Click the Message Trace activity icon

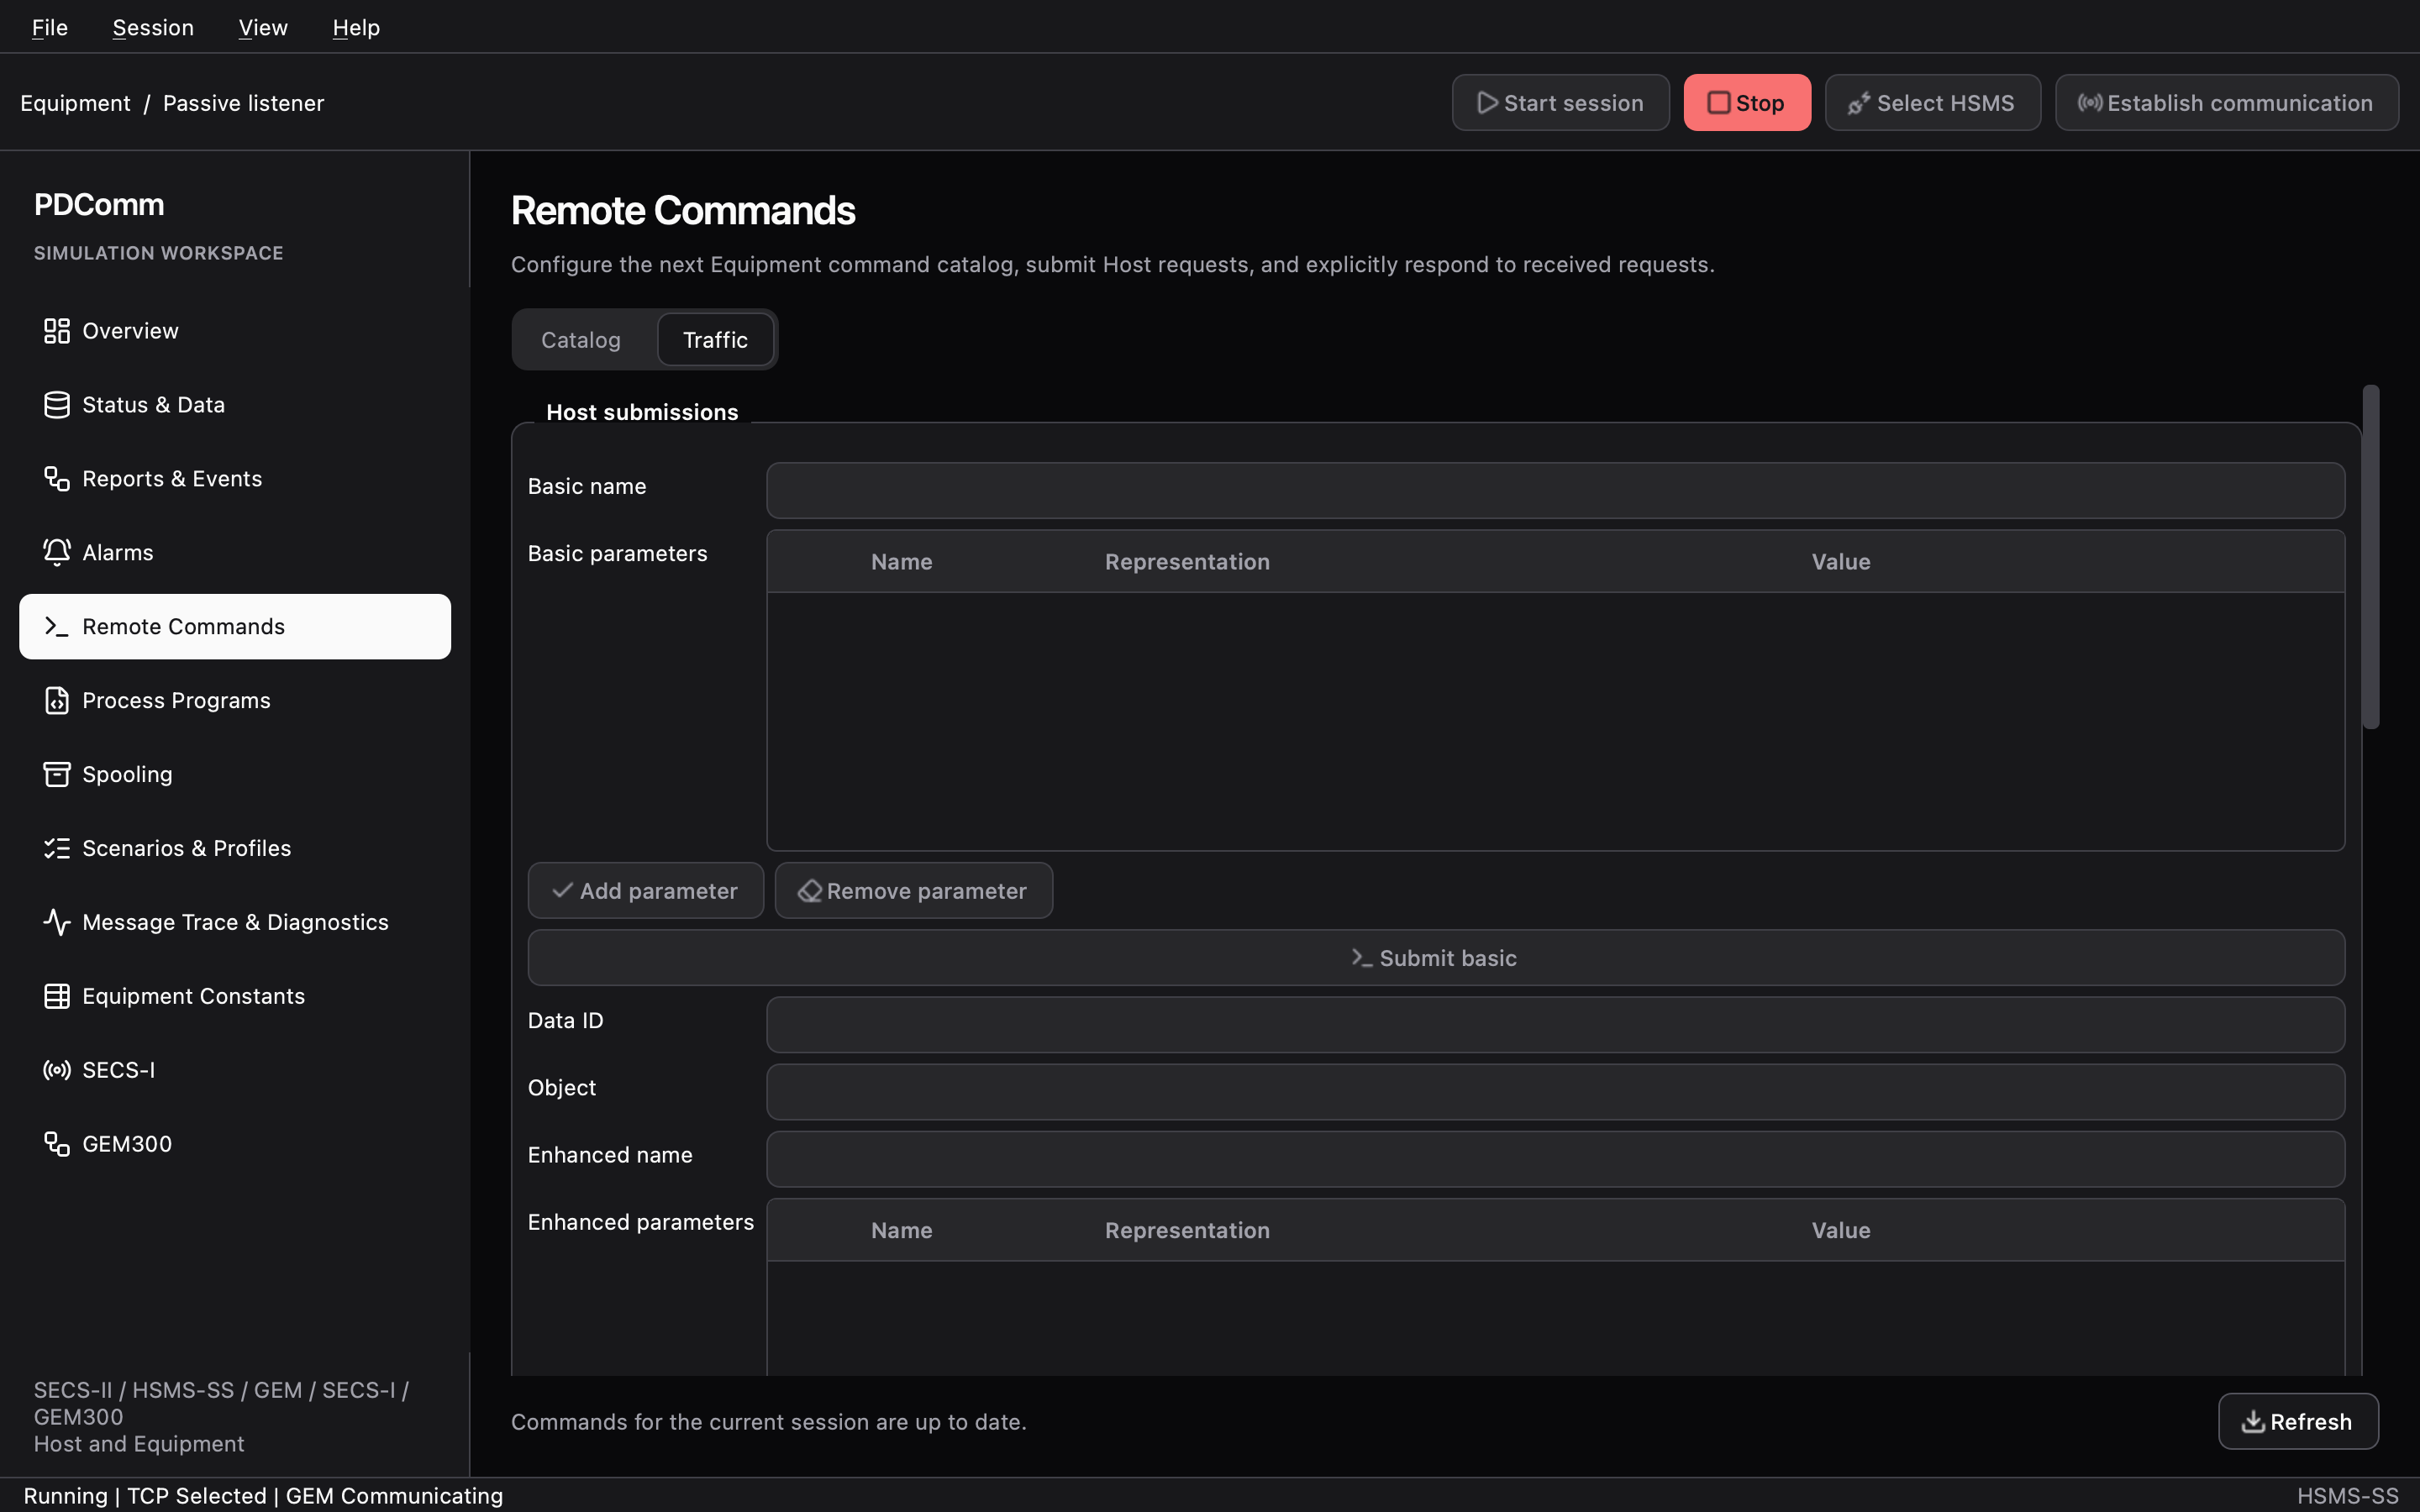(57, 923)
